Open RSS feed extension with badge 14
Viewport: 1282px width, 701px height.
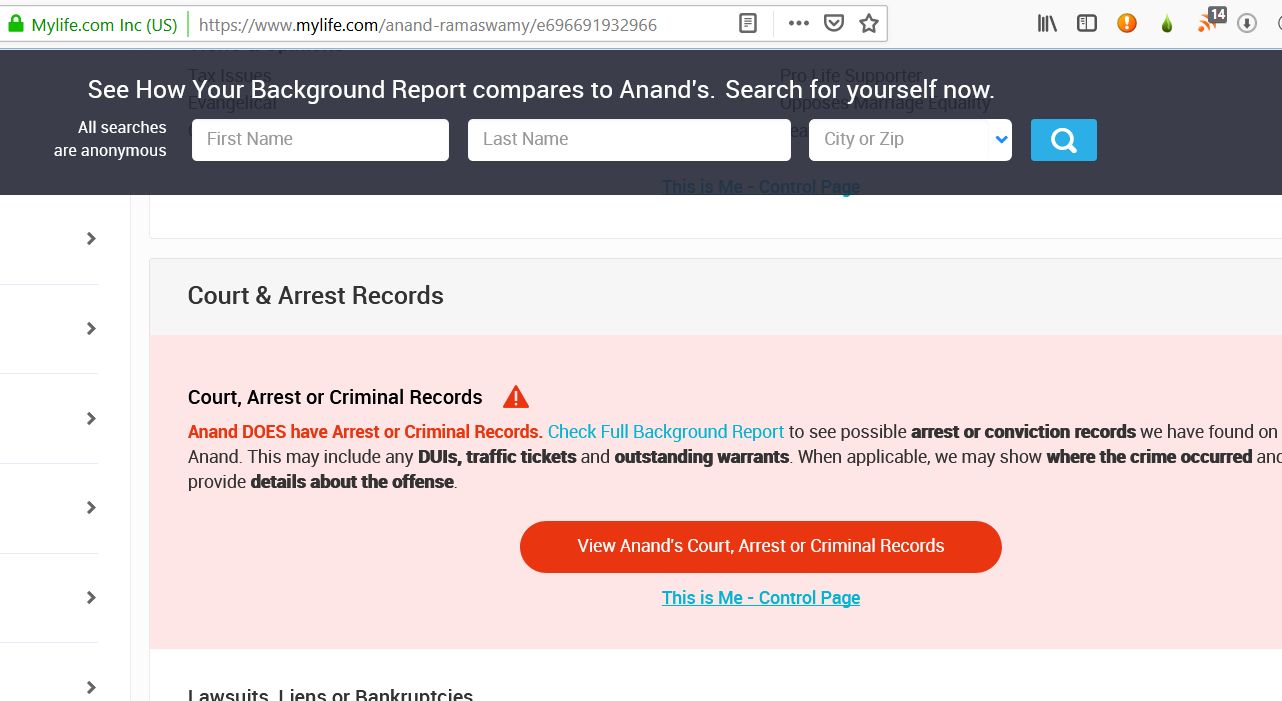point(1210,20)
